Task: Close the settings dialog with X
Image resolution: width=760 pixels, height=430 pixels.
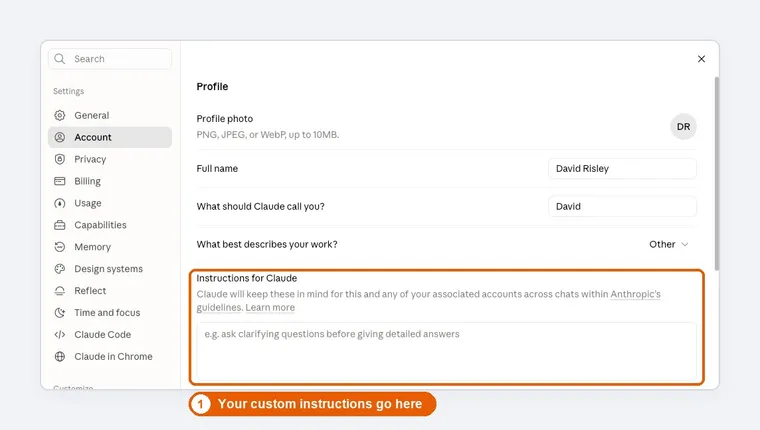Action: click(x=701, y=59)
